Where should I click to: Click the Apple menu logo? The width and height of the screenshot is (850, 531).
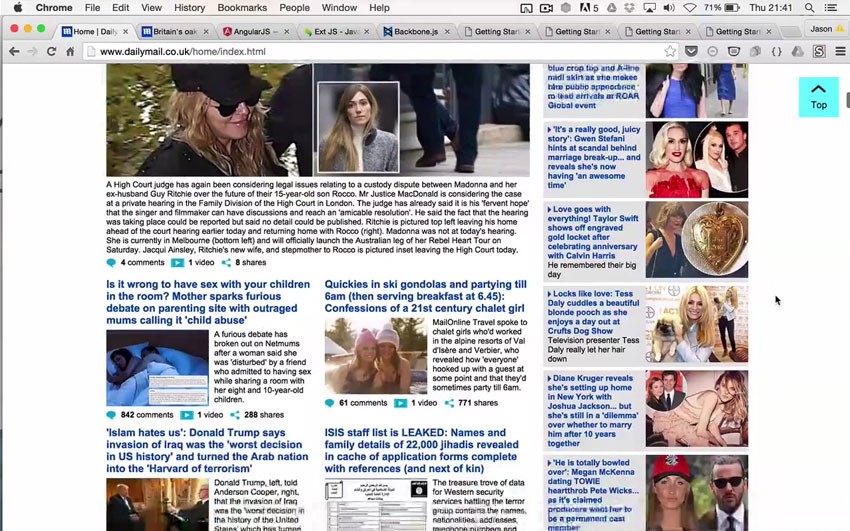(17, 8)
